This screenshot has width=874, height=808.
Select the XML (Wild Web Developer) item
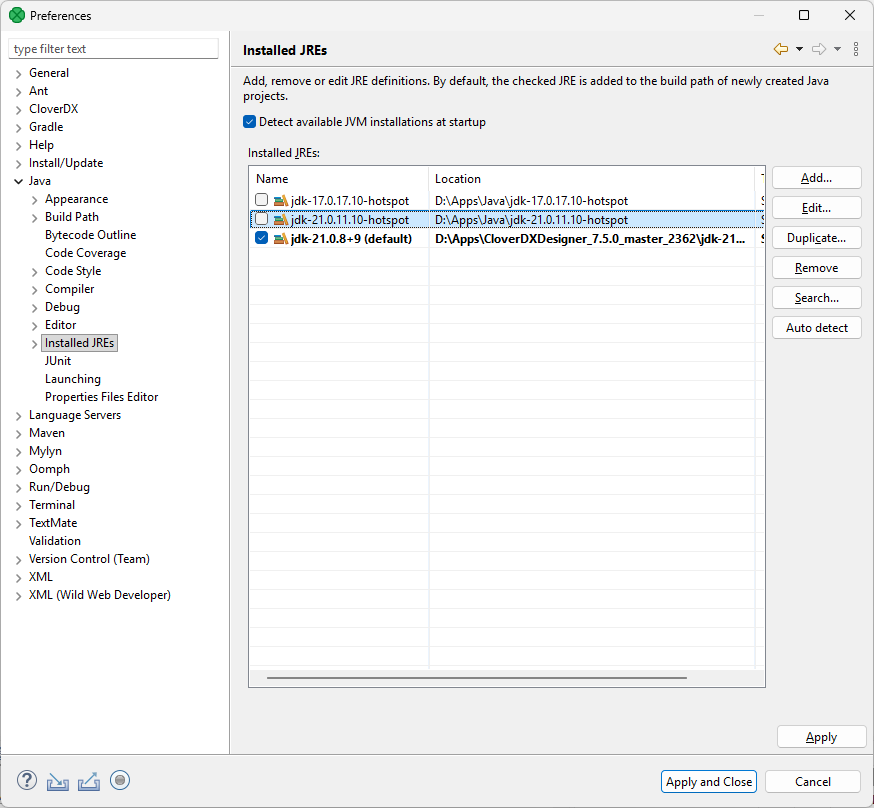[x=100, y=595]
